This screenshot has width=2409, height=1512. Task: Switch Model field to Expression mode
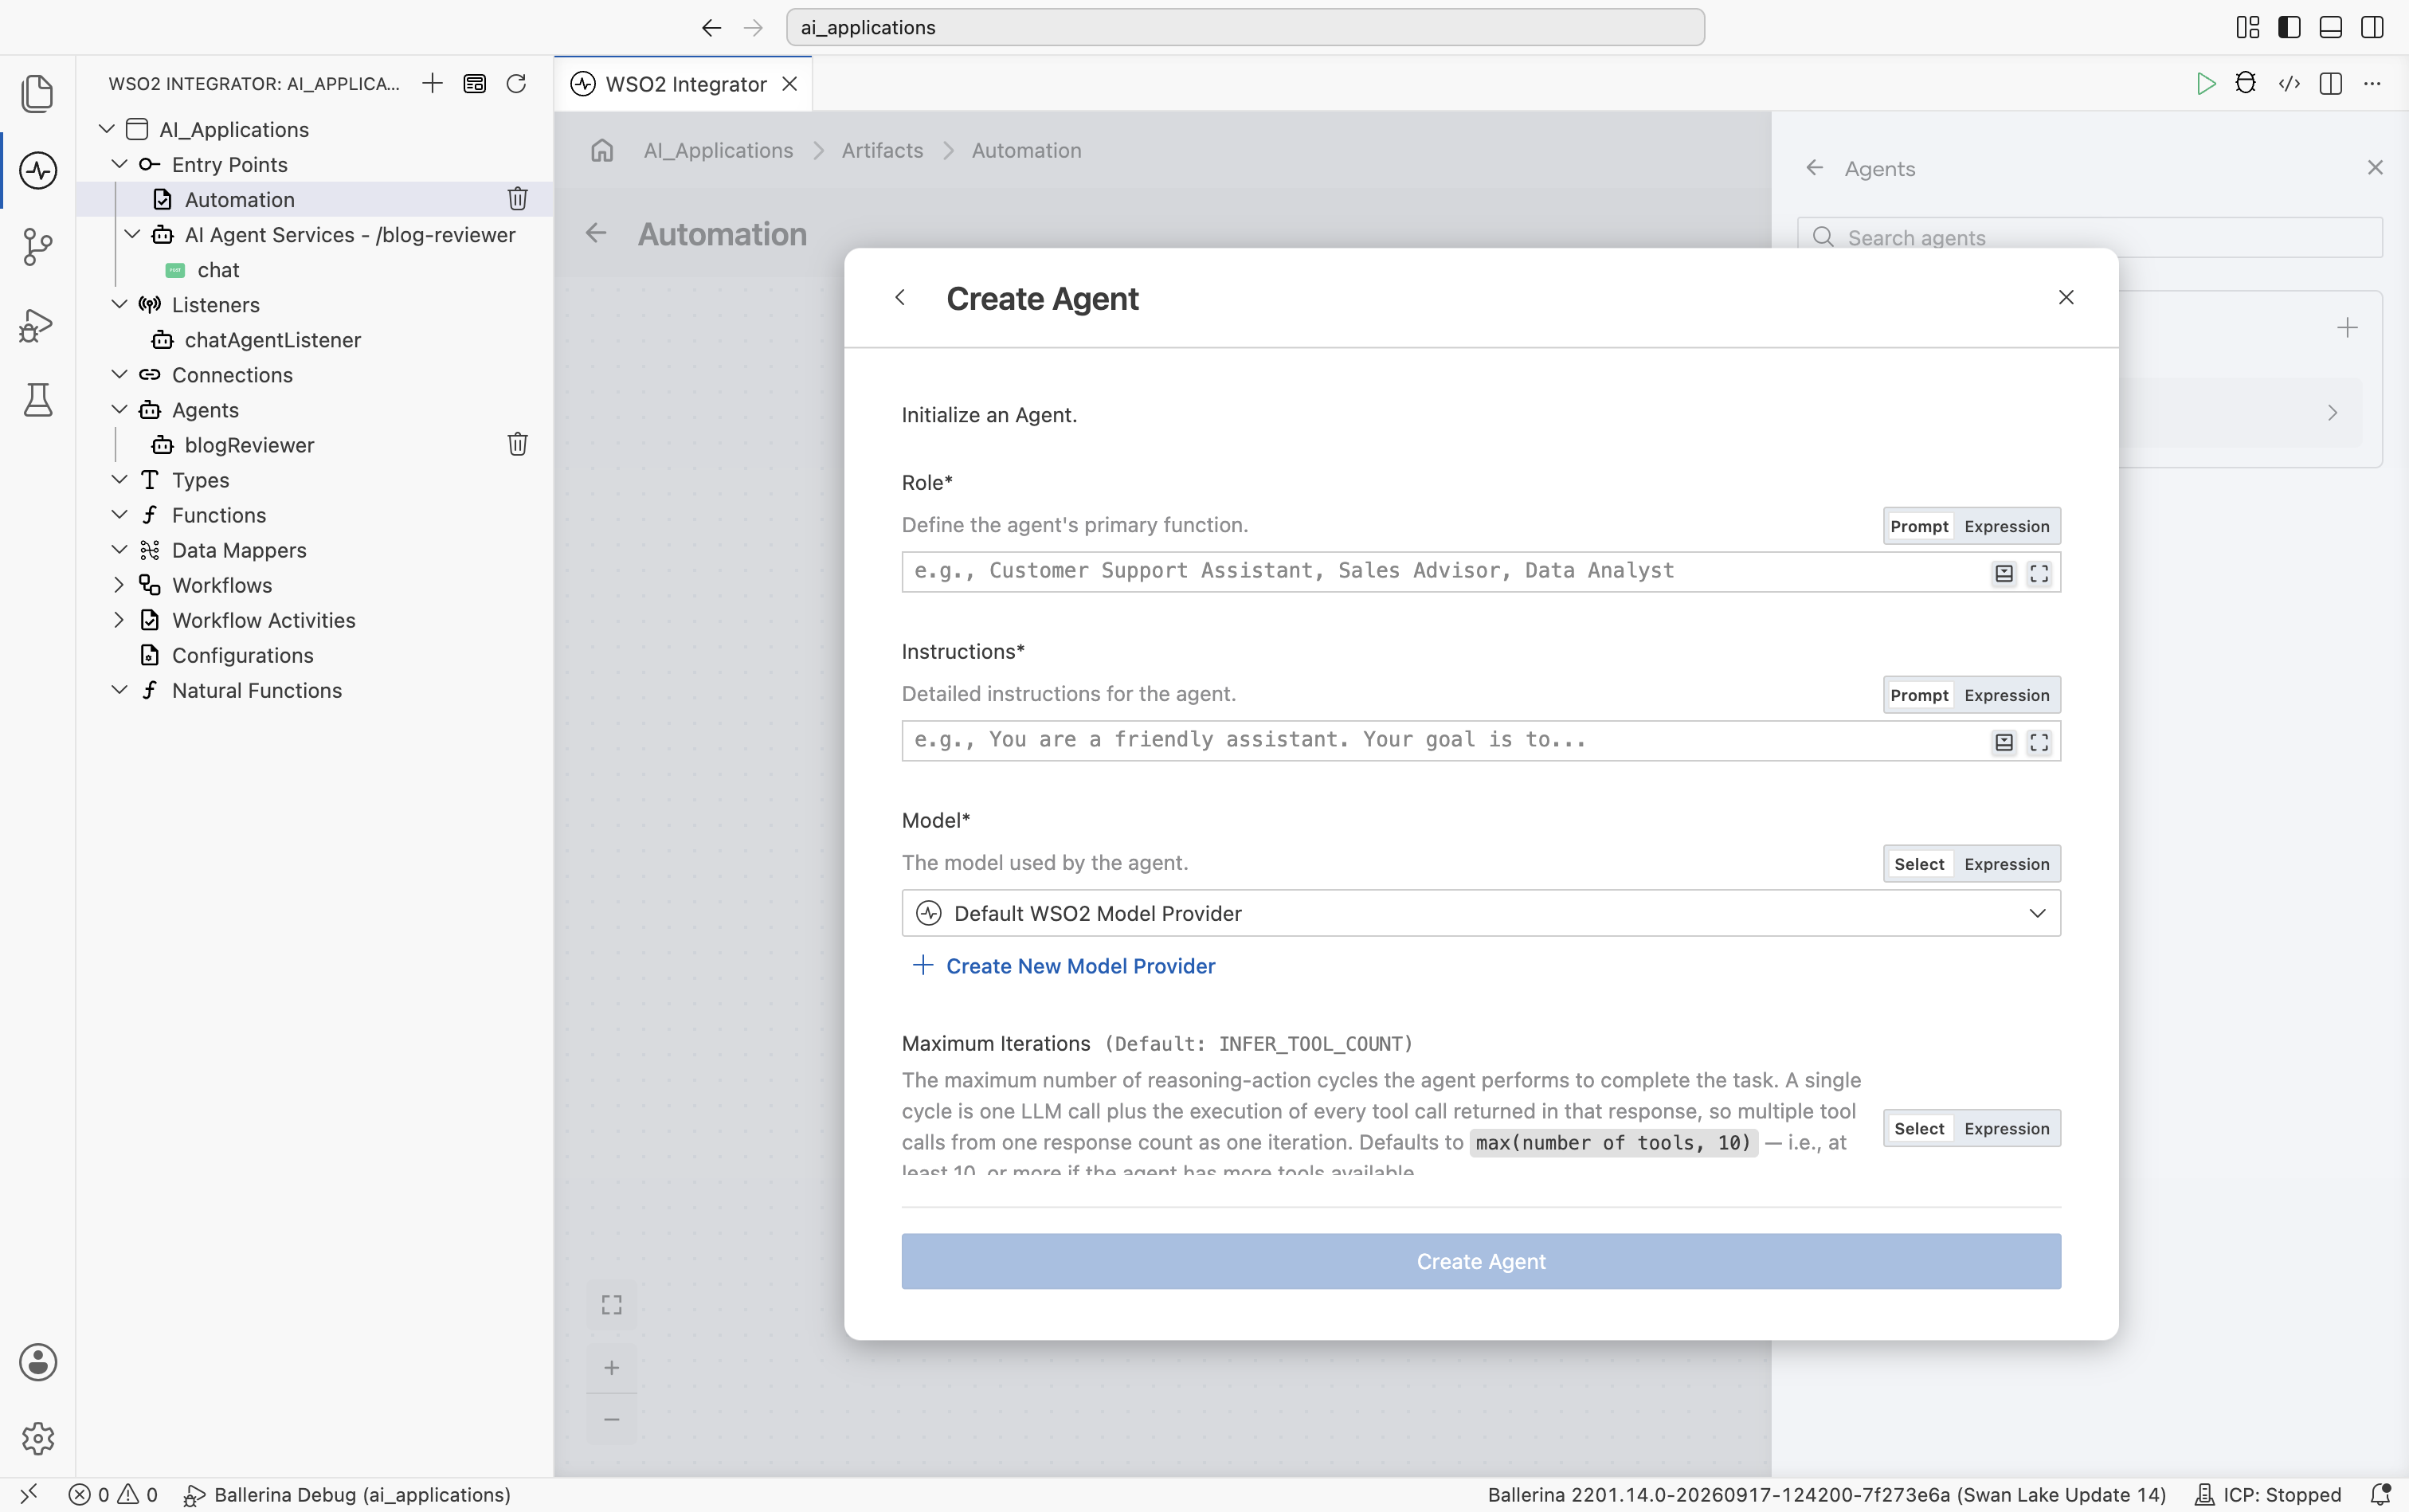(2006, 864)
